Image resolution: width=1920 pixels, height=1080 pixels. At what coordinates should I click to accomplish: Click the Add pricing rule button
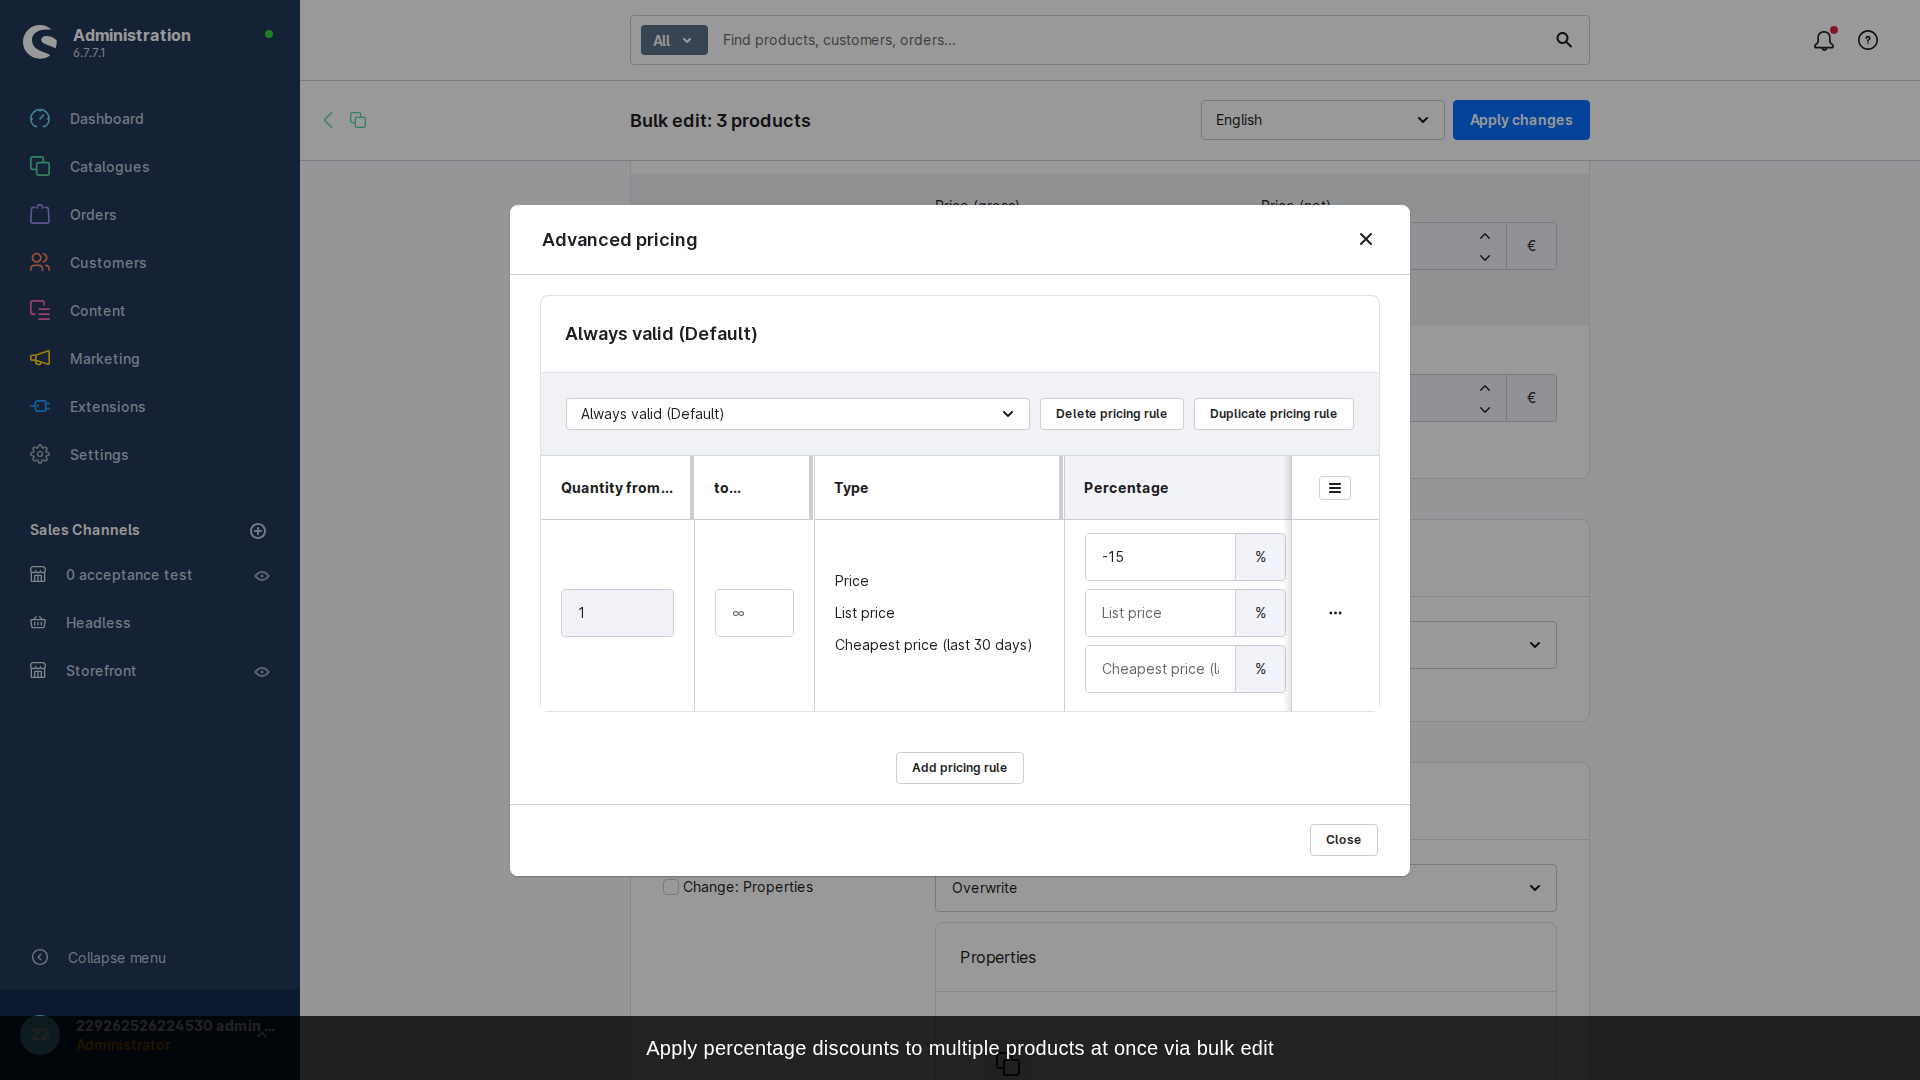tap(959, 768)
